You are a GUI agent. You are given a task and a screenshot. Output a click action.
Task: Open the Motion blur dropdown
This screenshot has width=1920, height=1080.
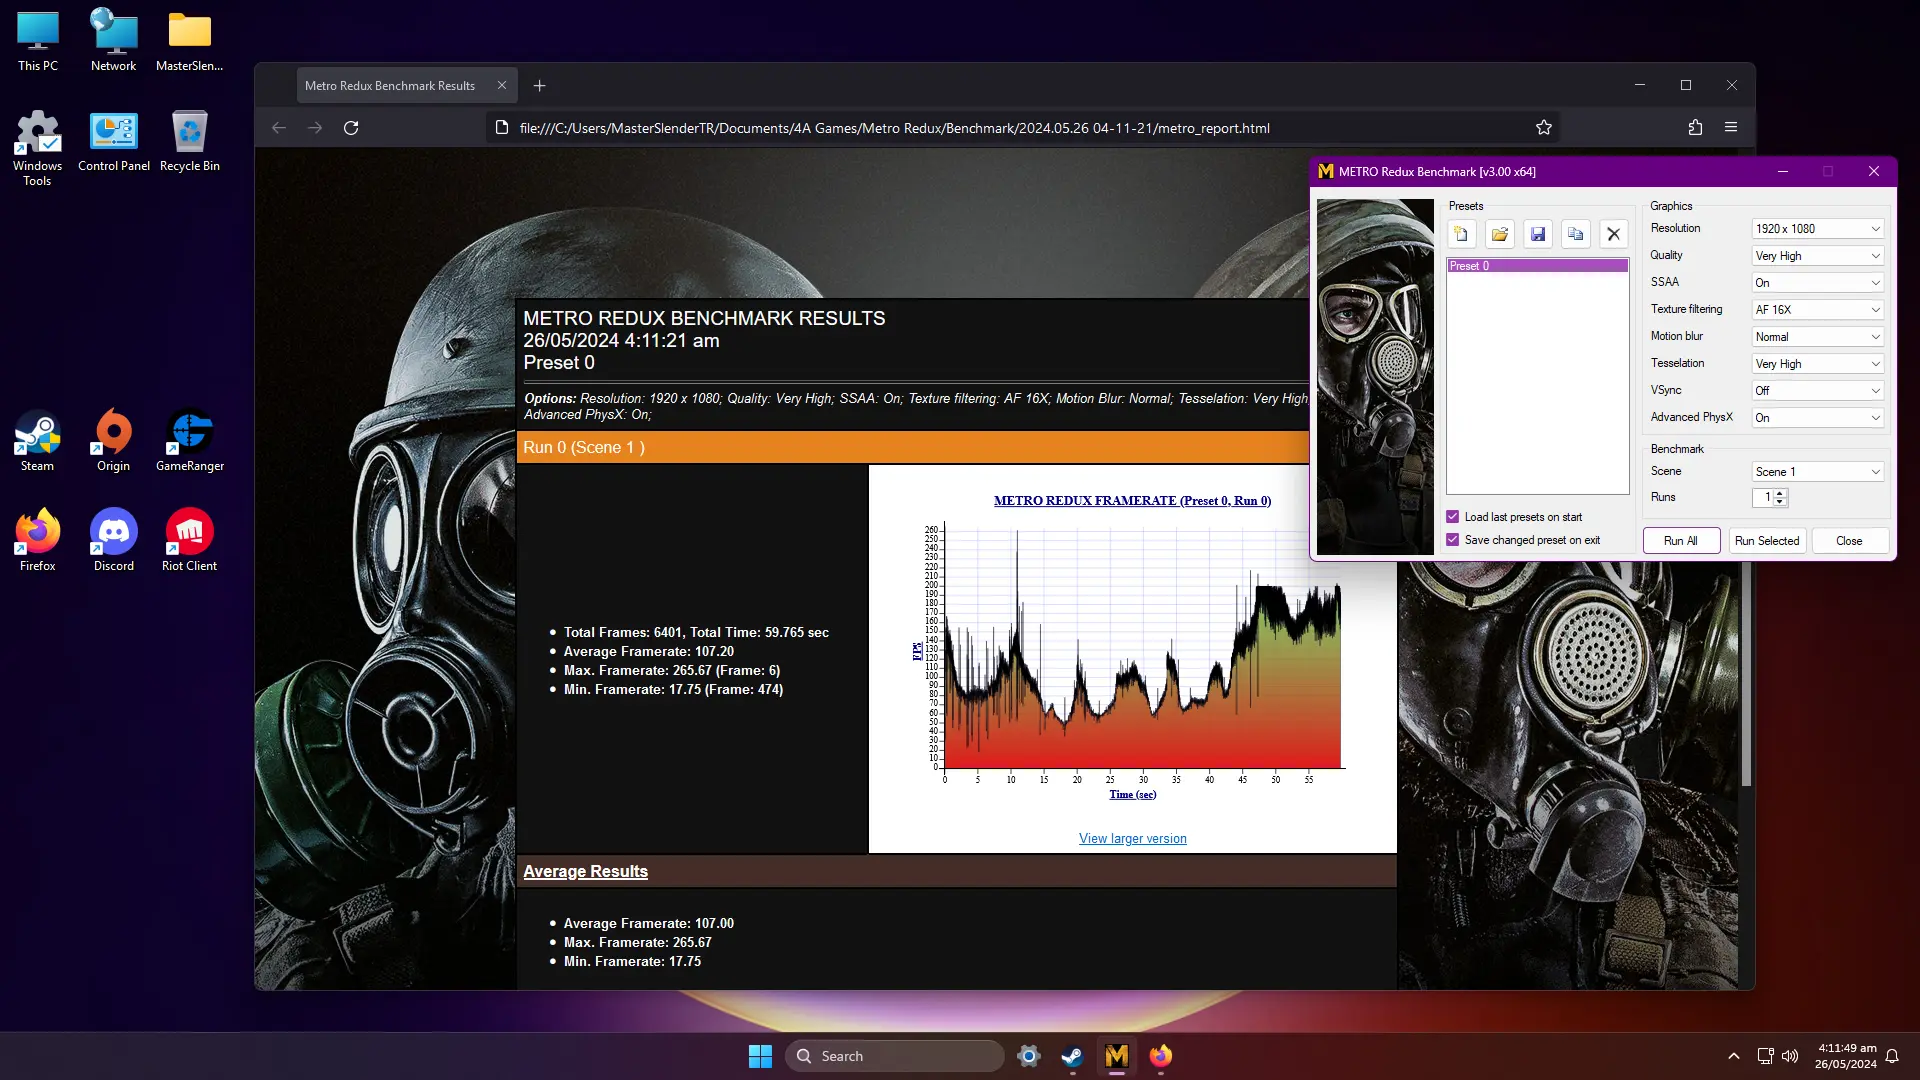pos(1817,337)
